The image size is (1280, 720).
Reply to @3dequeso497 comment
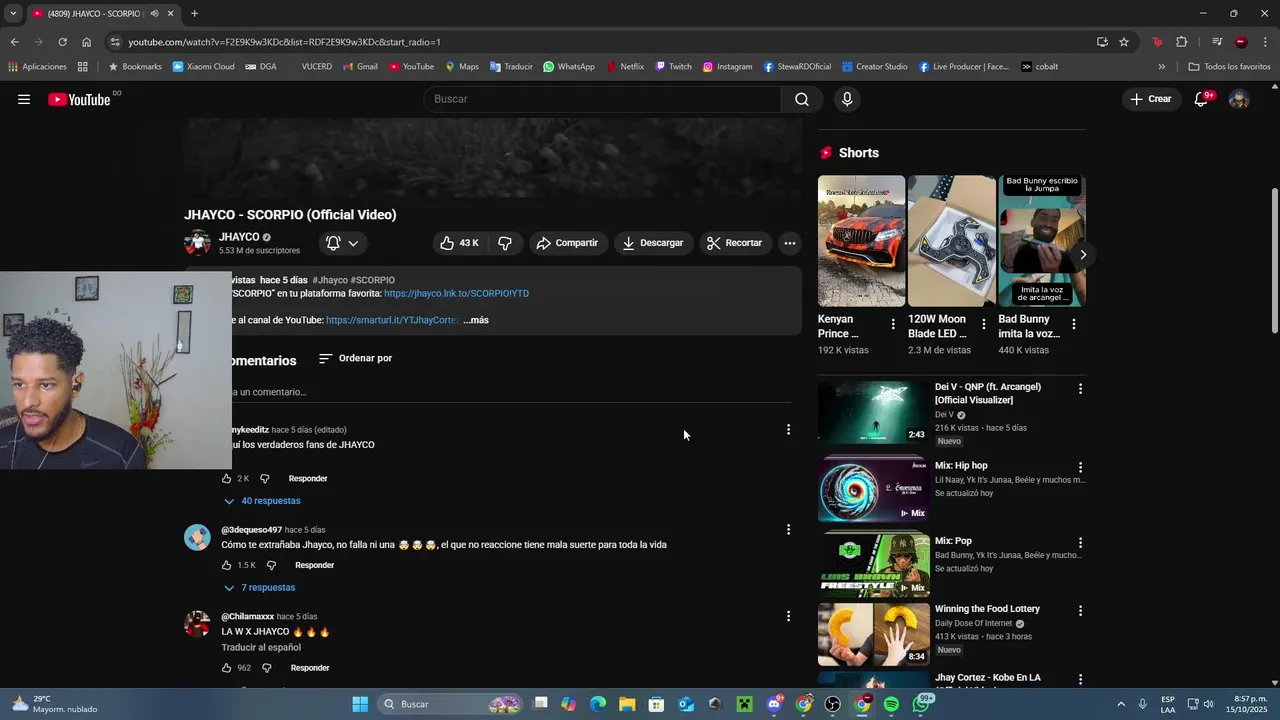pyautogui.click(x=314, y=565)
